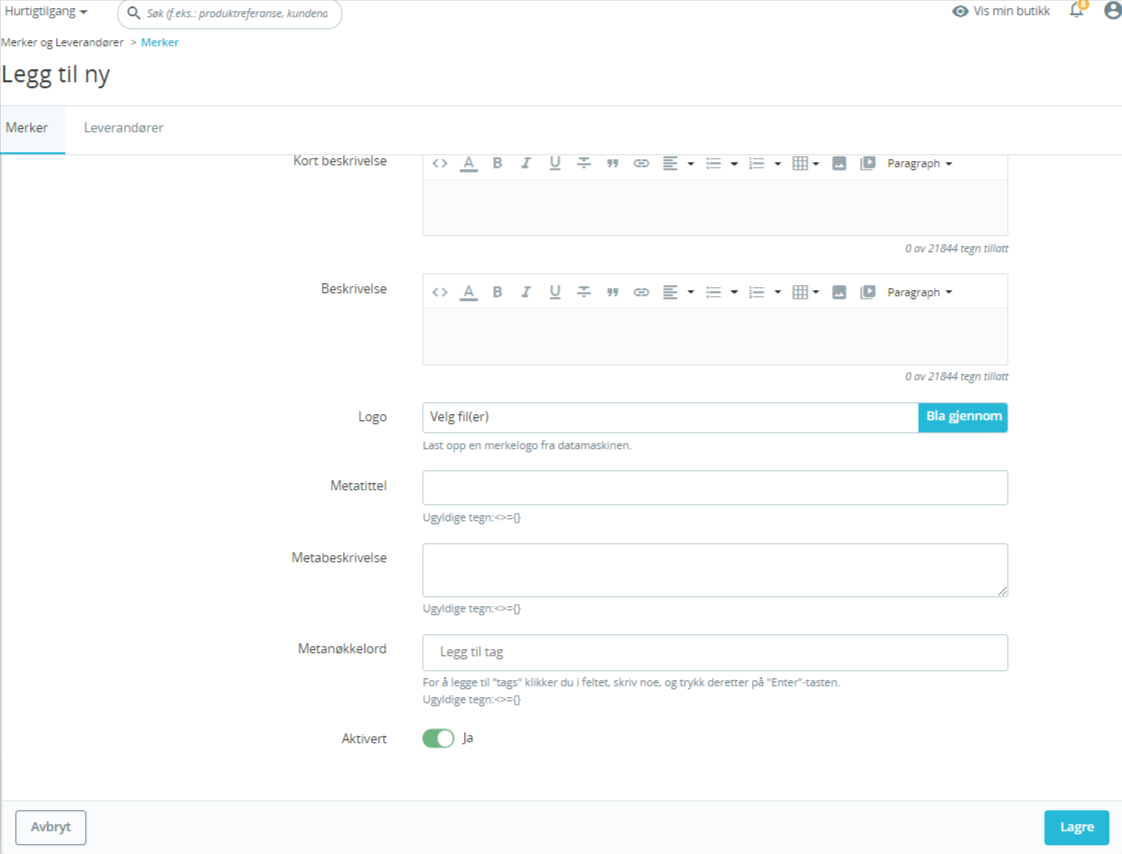
Task: Toggle italic in Beskrivelse editor
Action: click(526, 292)
